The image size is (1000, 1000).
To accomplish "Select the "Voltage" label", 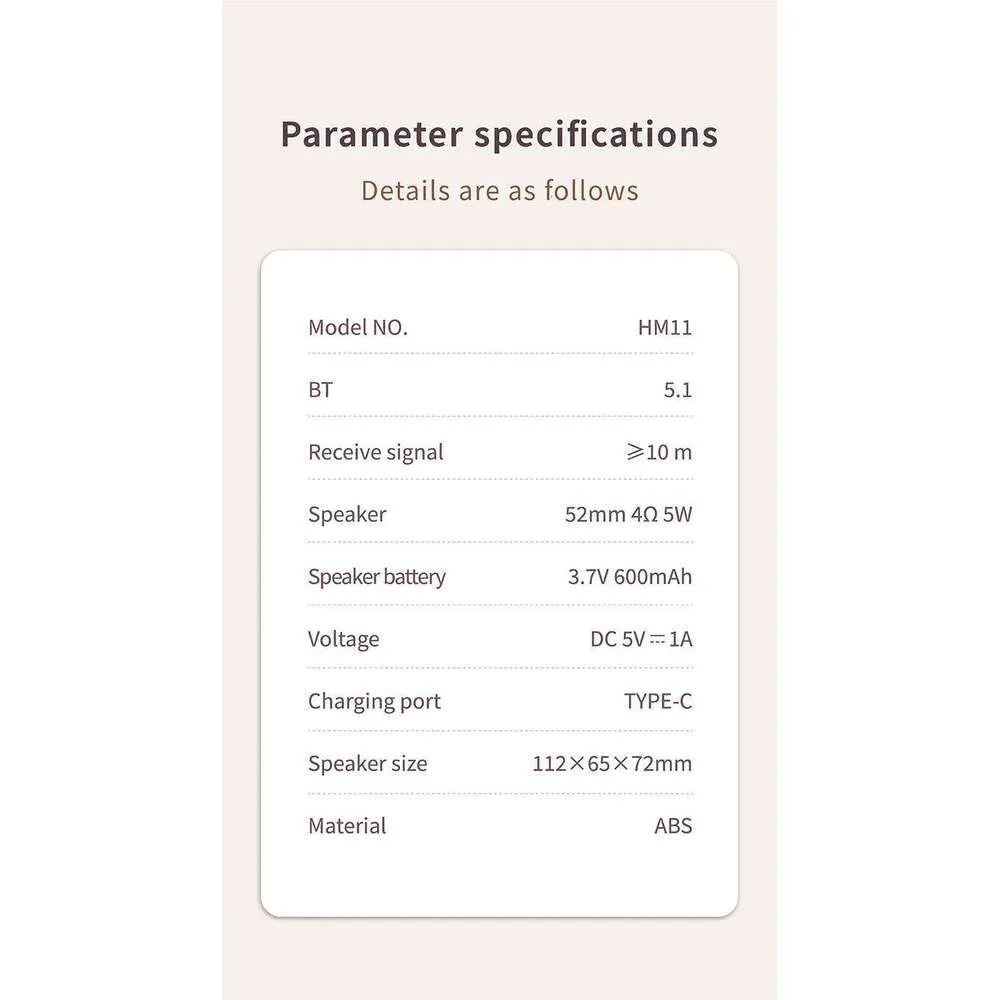I will tap(344, 639).
